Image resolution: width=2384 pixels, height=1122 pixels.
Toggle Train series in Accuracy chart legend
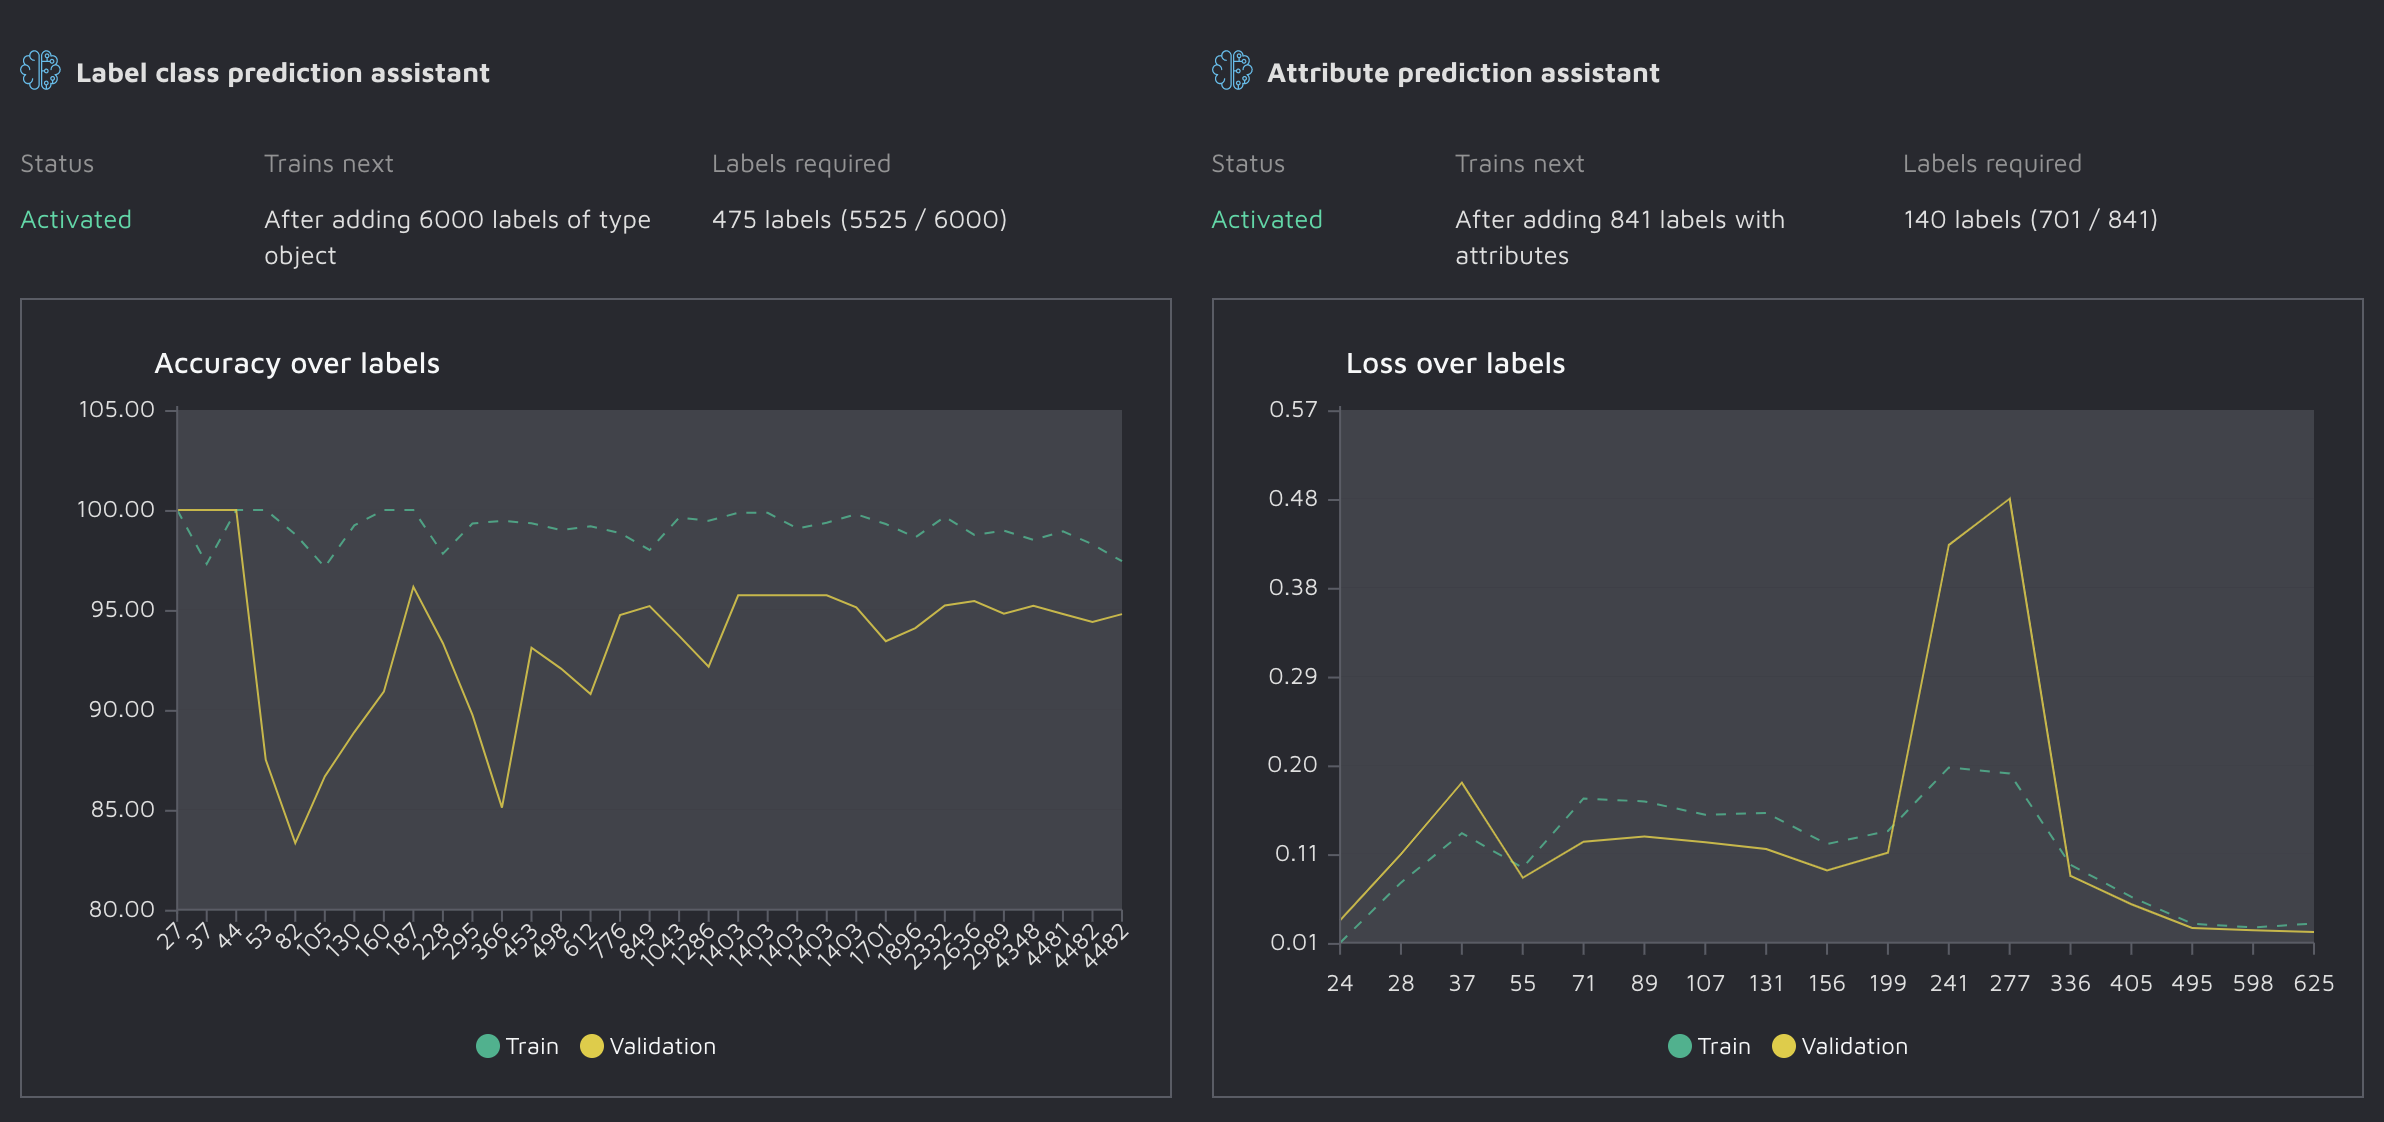pos(531,1046)
